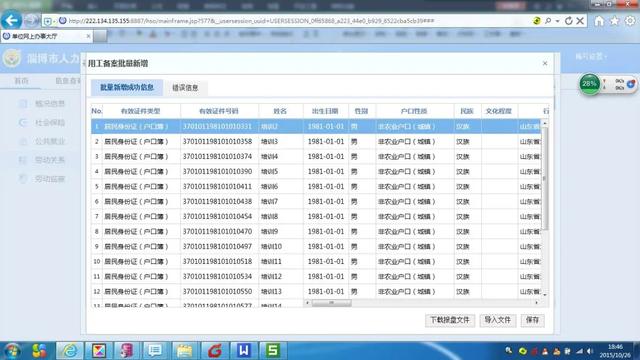
Task: Click the 性别 column header
Action: coord(362,111)
